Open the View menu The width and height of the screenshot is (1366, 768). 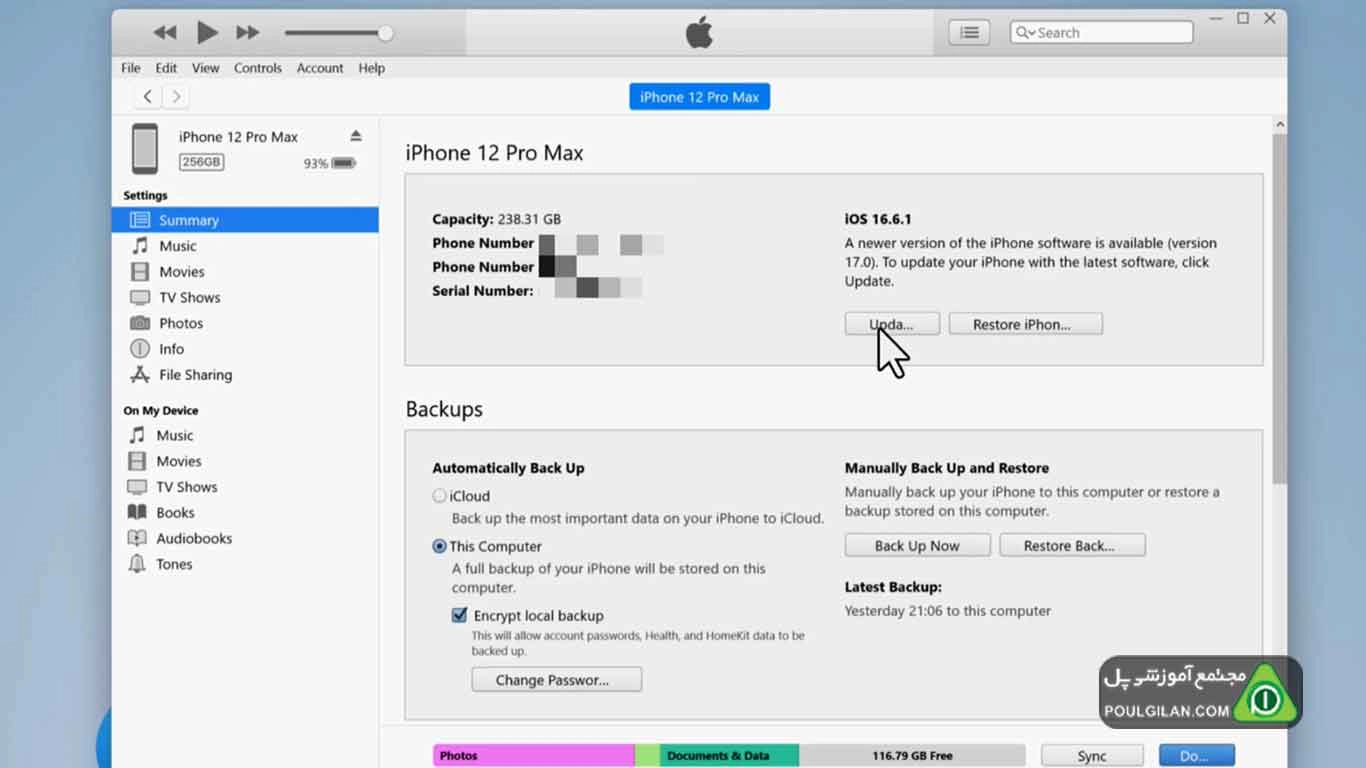[205, 68]
